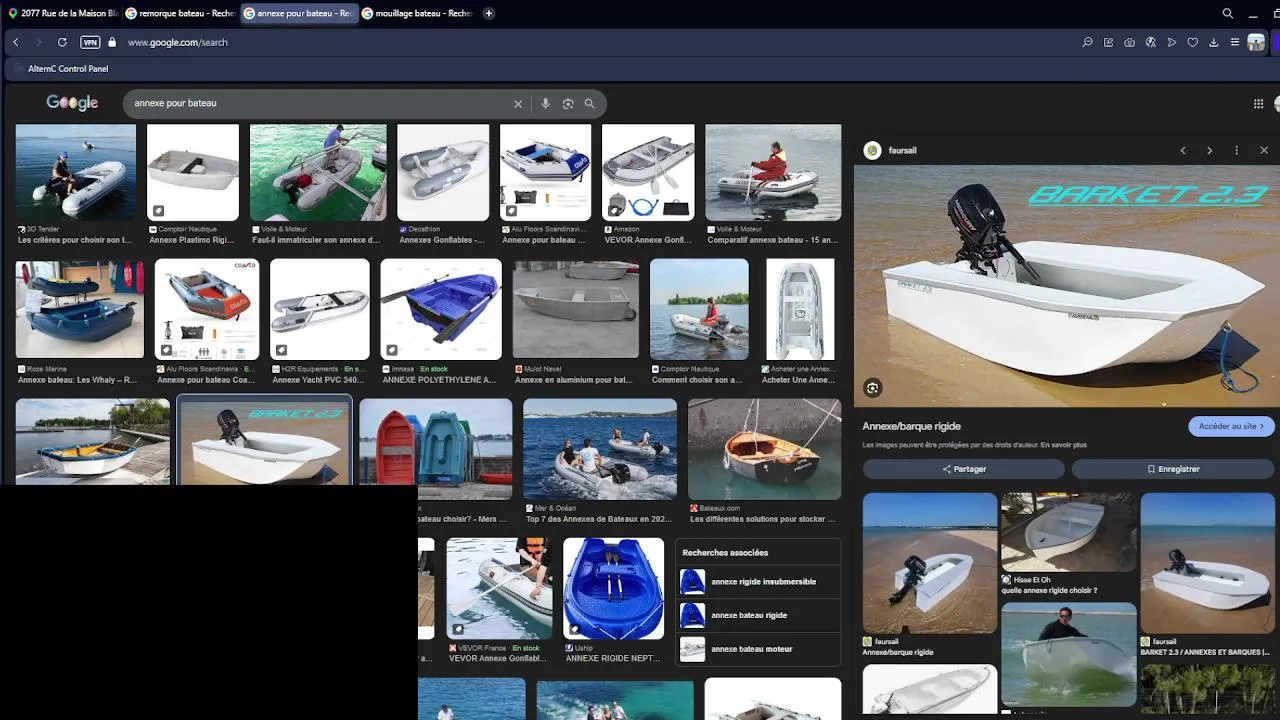Screen dimensions: 1280x720
Task: Open Bateaux.com wooden dinghy thumbnail
Action: tap(764, 449)
